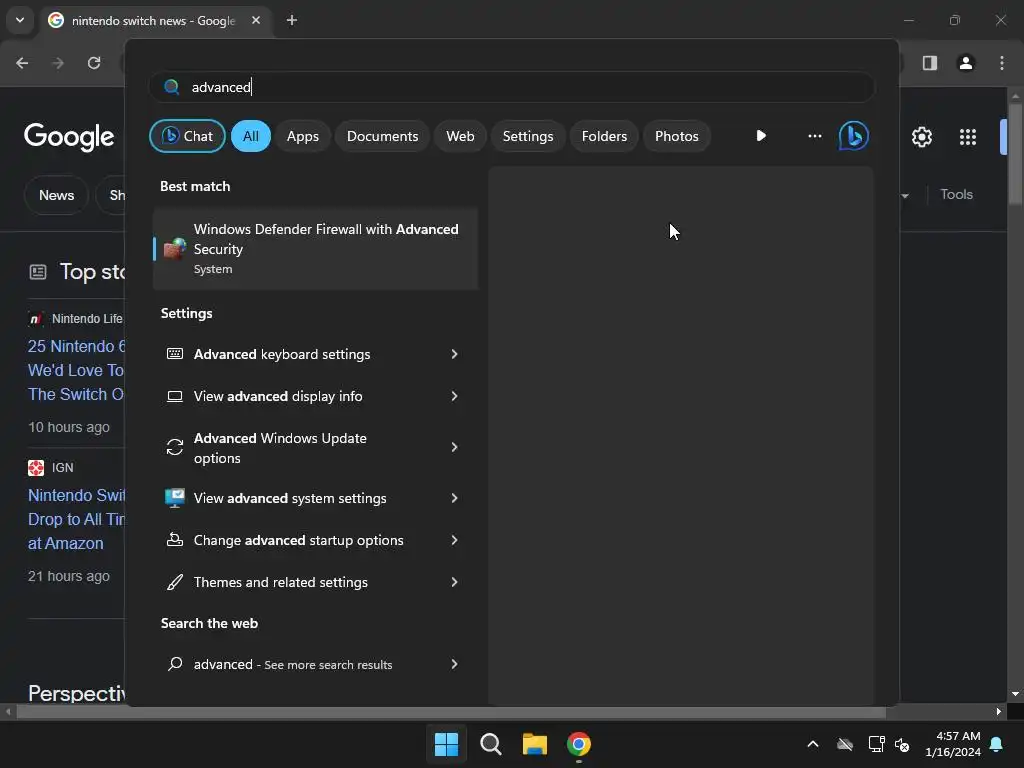1024x768 pixels.
Task: Open the Windows Start menu
Action: click(447, 744)
